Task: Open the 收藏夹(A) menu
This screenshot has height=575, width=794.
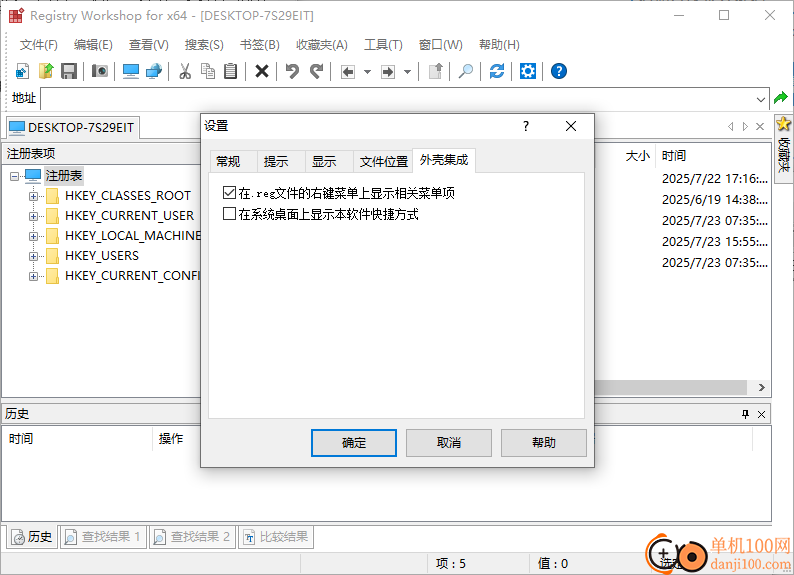Action: point(322,45)
